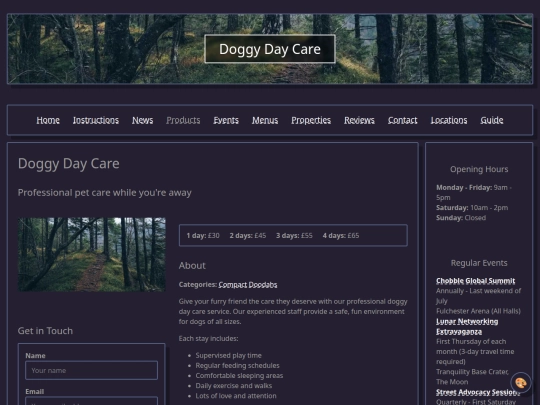
Task: Follow the Compact Doodahs category link
Action: pyautogui.click(x=248, y=285)
